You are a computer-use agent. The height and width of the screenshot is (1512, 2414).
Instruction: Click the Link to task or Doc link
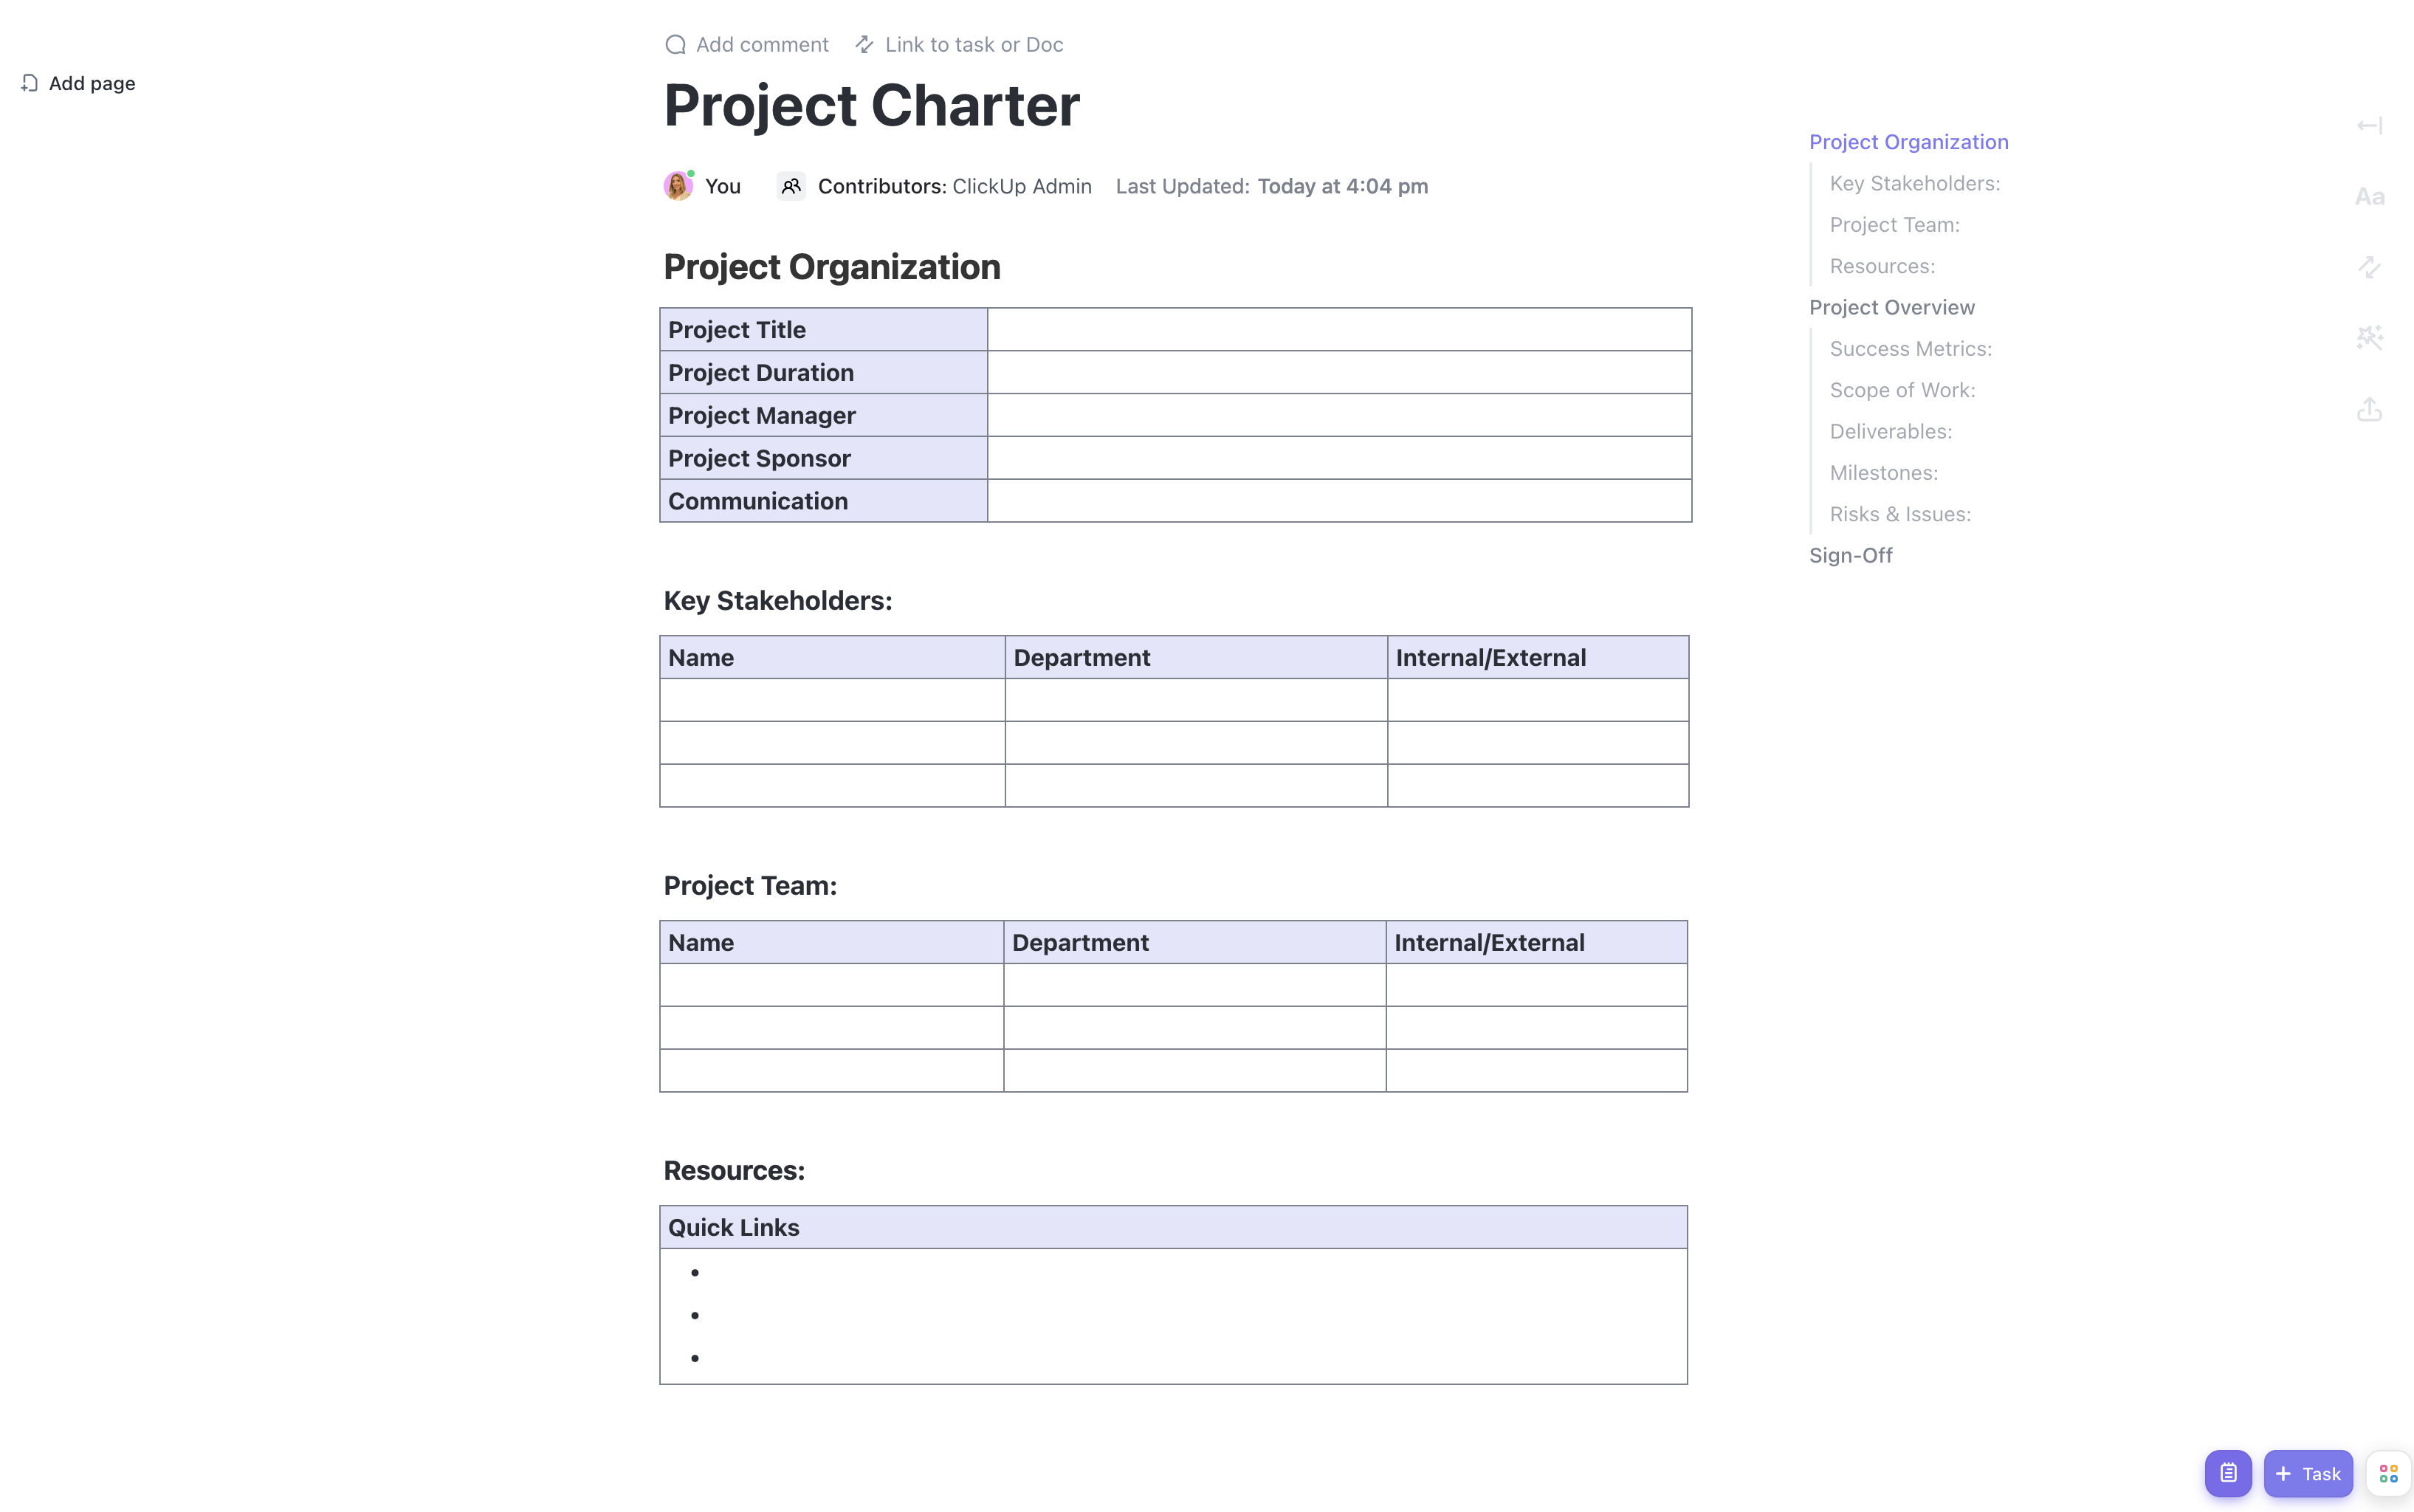point(973,44)
